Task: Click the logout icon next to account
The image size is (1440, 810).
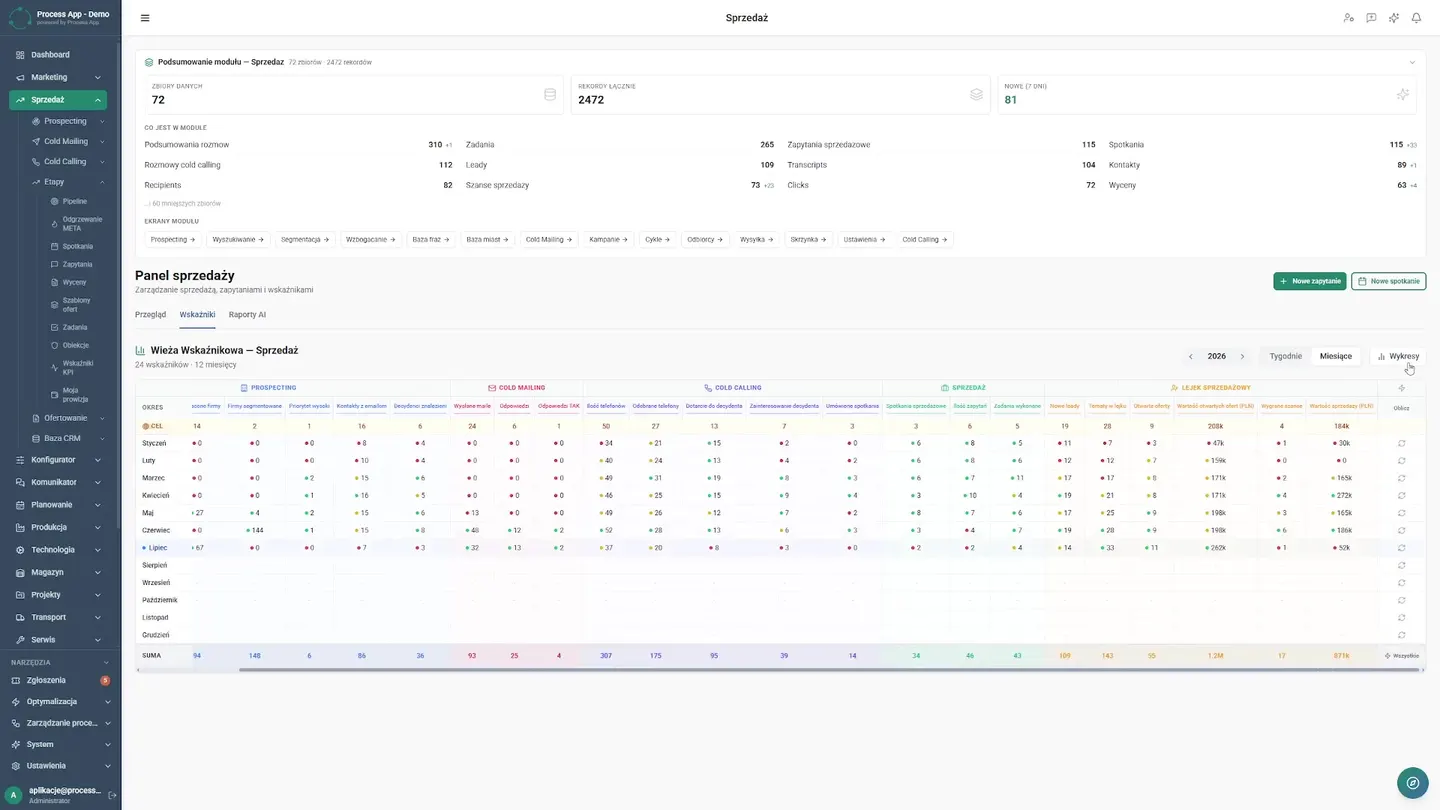Action: (112, 795)
